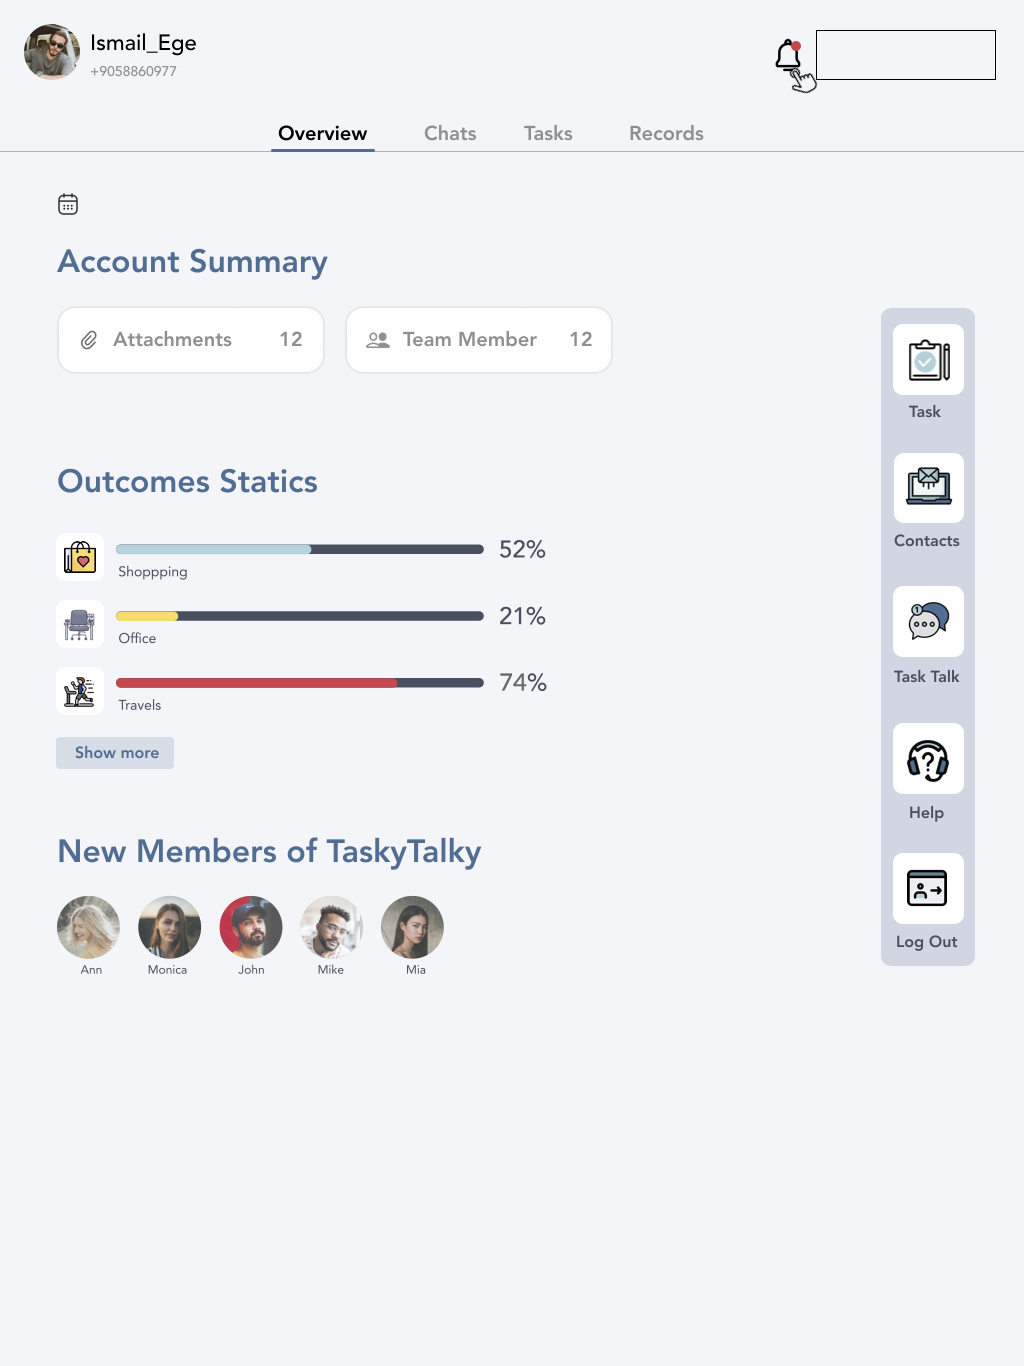Click Show more button

click(115, 753)
